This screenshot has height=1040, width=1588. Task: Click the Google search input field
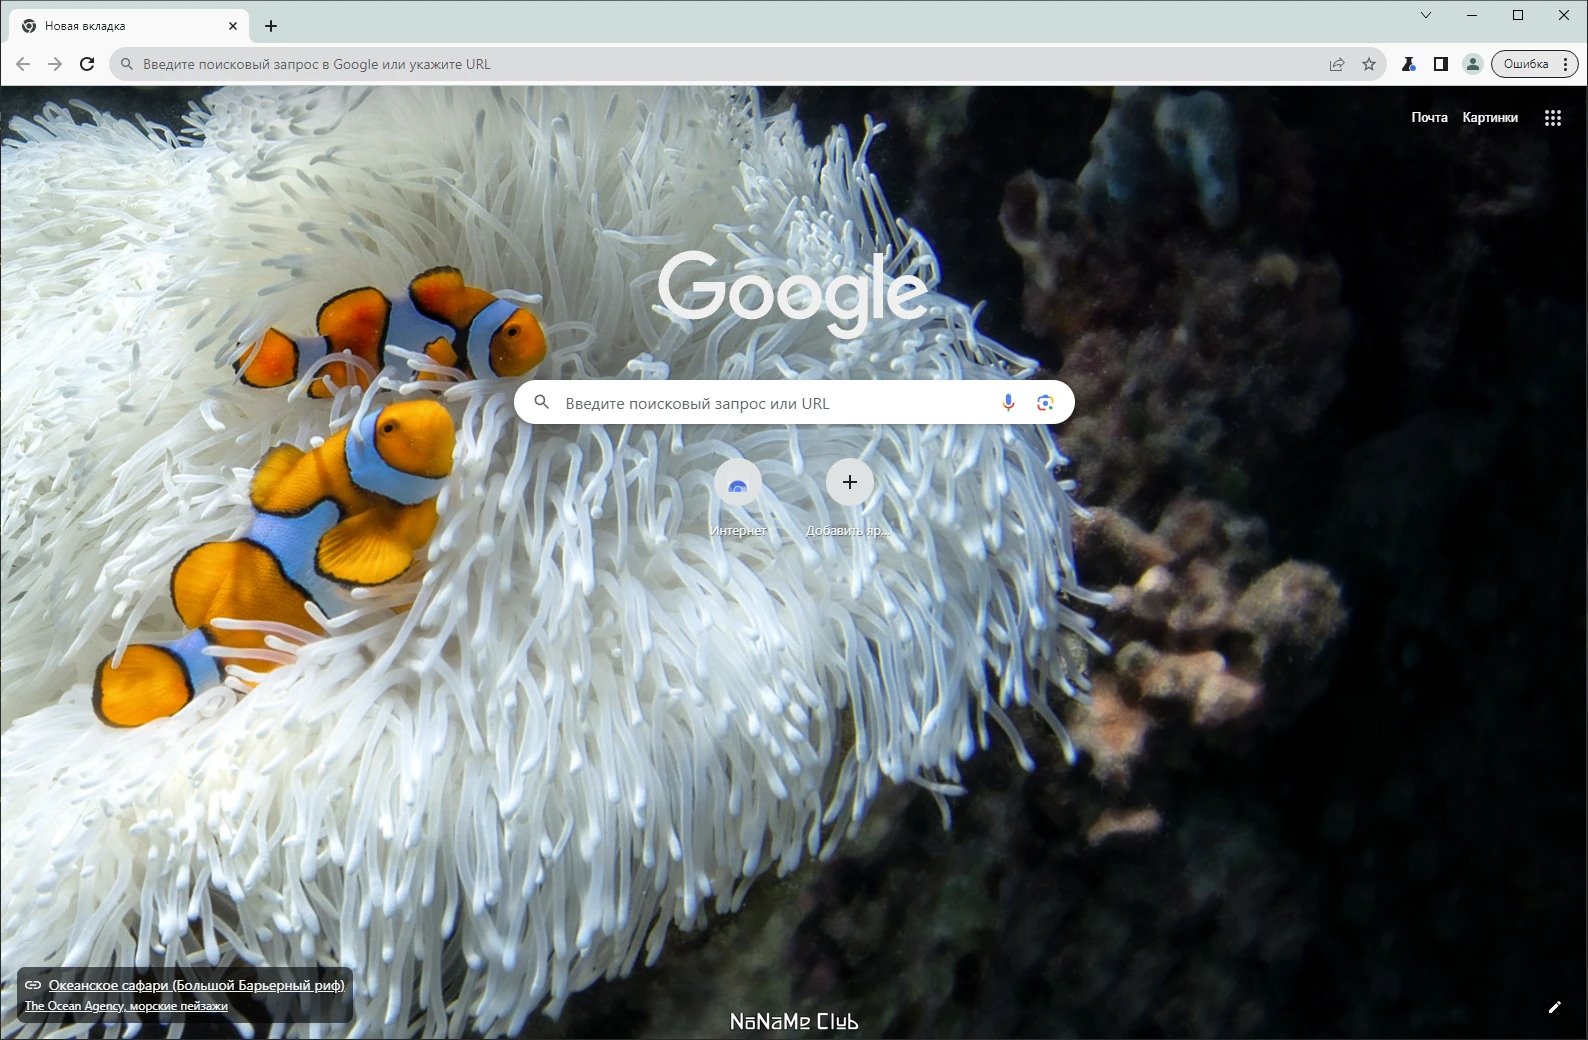pos(770,403)
